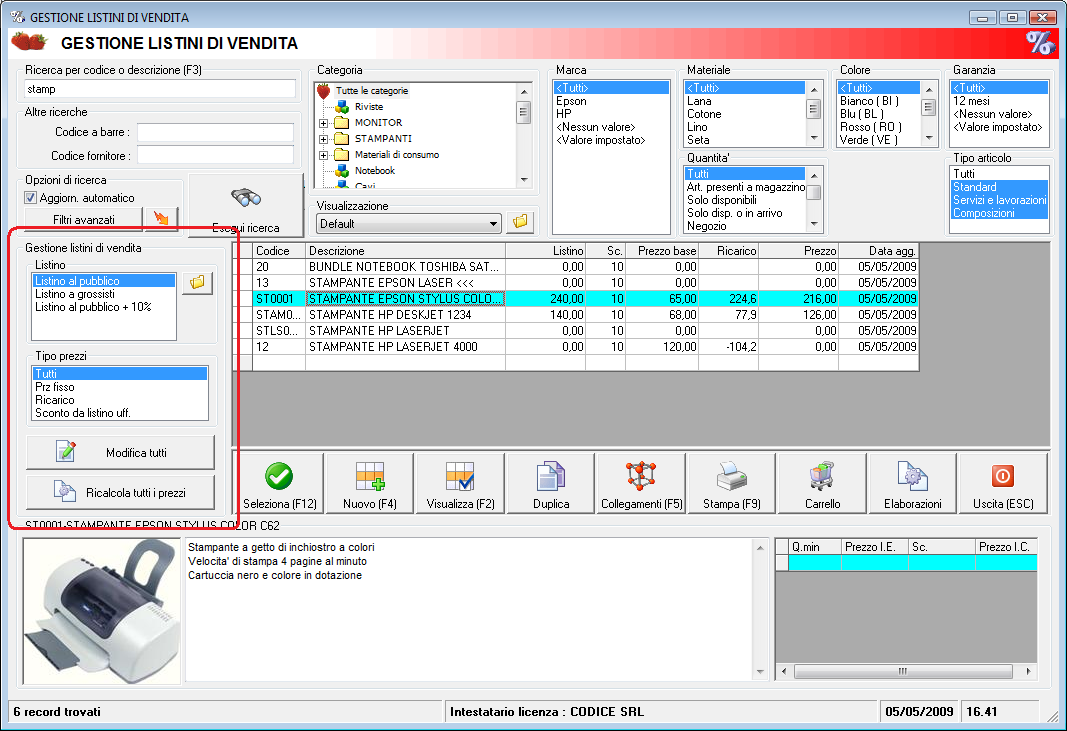Image resolution: width=1067 pixels, height=731 pixels.
Task: Click in the Ricerca per codice search field
Action: pos(160,89)
